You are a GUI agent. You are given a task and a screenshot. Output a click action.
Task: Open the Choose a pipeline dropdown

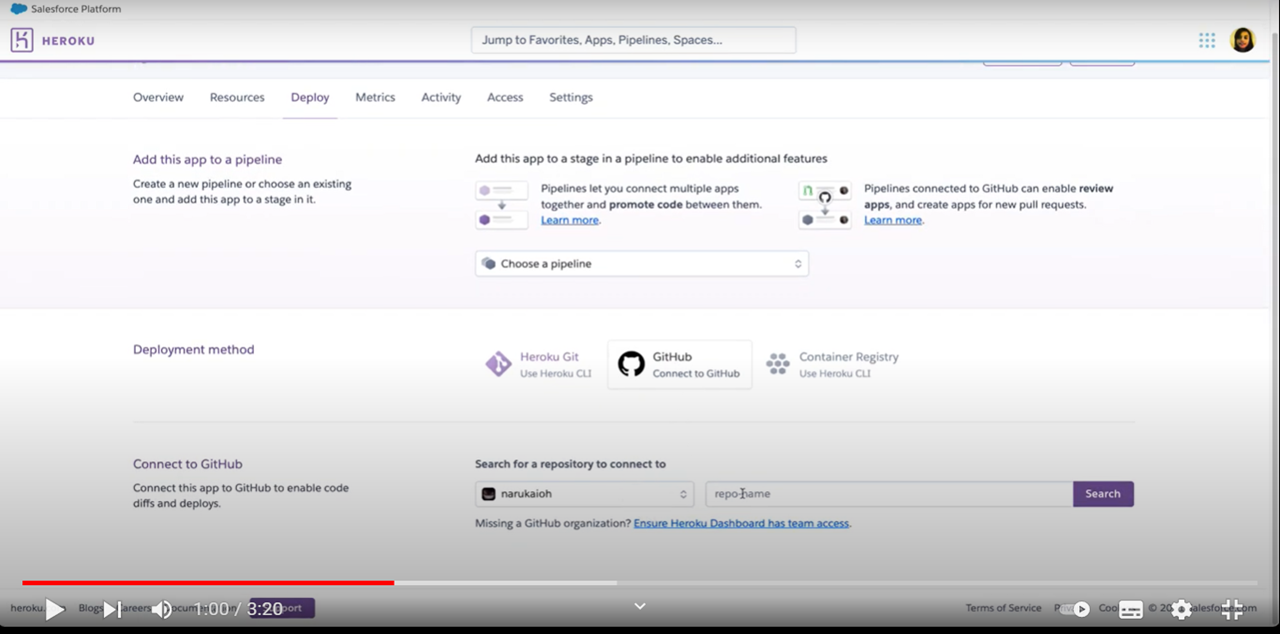click(x=641, y=263)
